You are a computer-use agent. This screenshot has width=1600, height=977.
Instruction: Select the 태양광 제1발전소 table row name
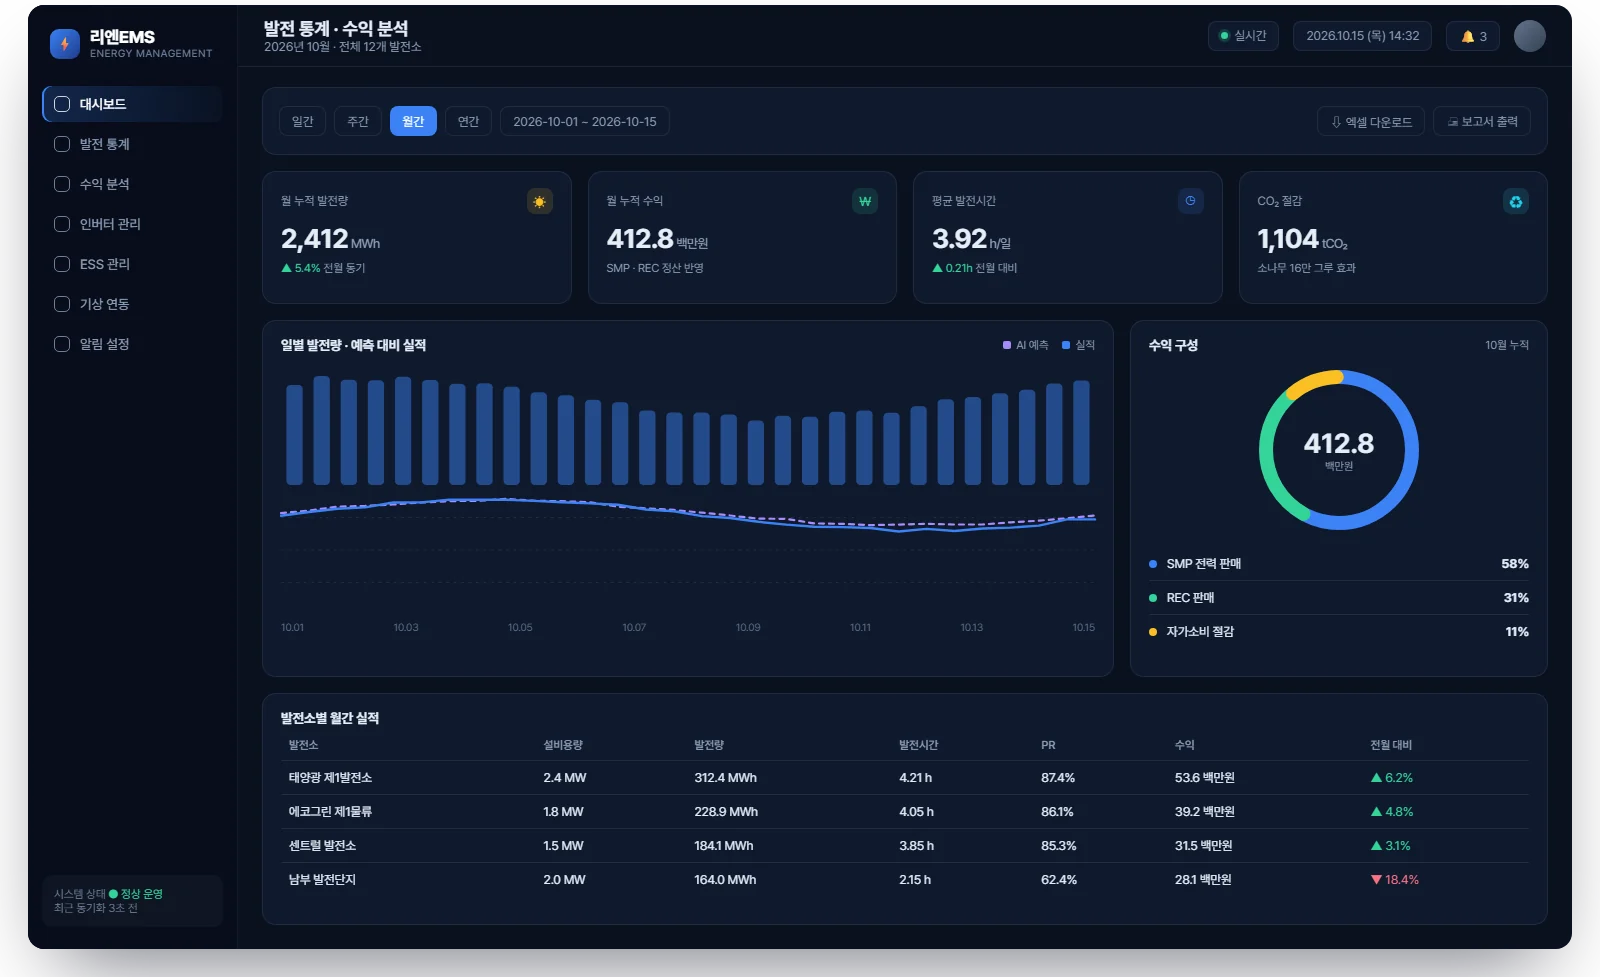[x=330, y=778]
